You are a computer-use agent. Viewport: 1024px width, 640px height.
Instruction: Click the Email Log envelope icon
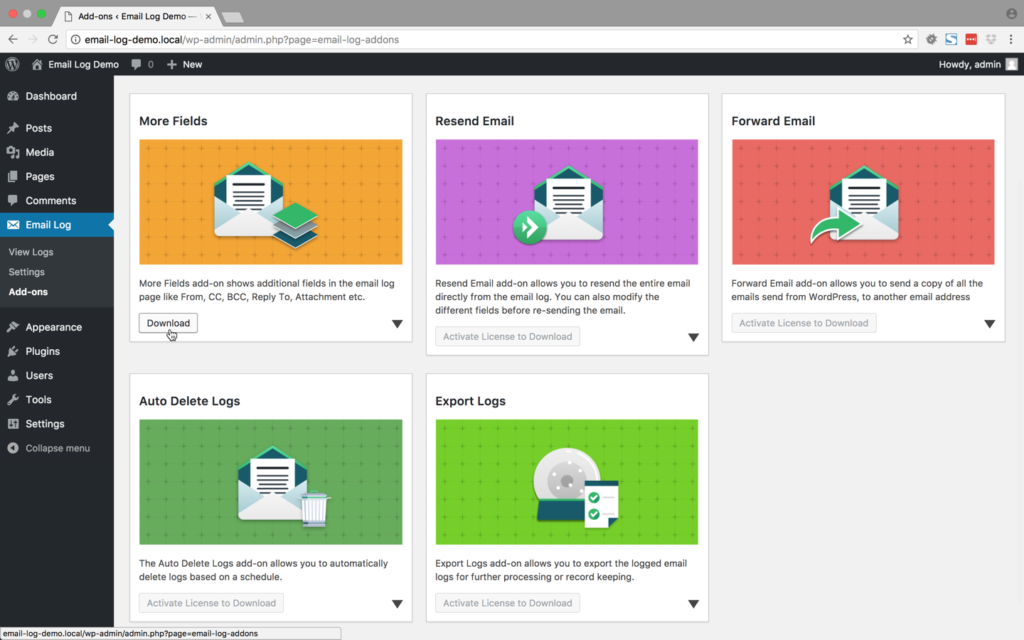click(x=13, y=225)
